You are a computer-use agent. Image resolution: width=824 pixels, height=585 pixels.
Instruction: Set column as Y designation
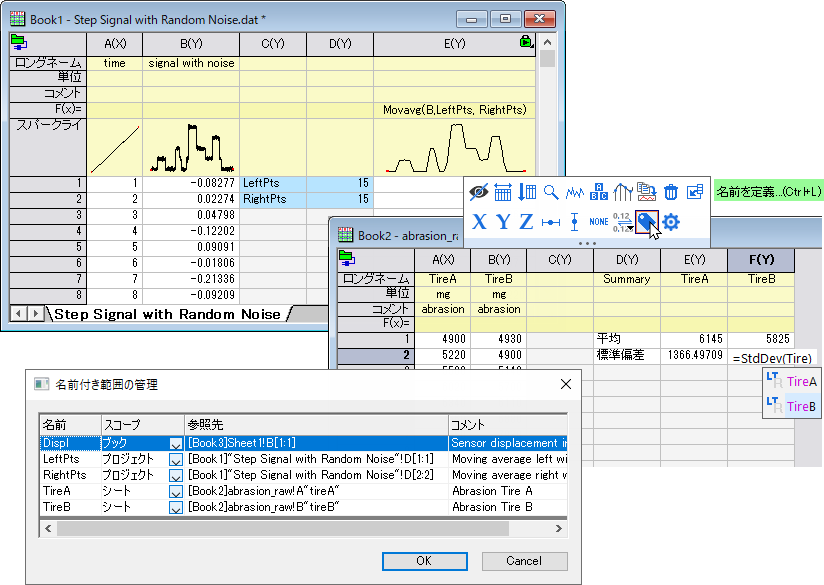pos(503,222)
